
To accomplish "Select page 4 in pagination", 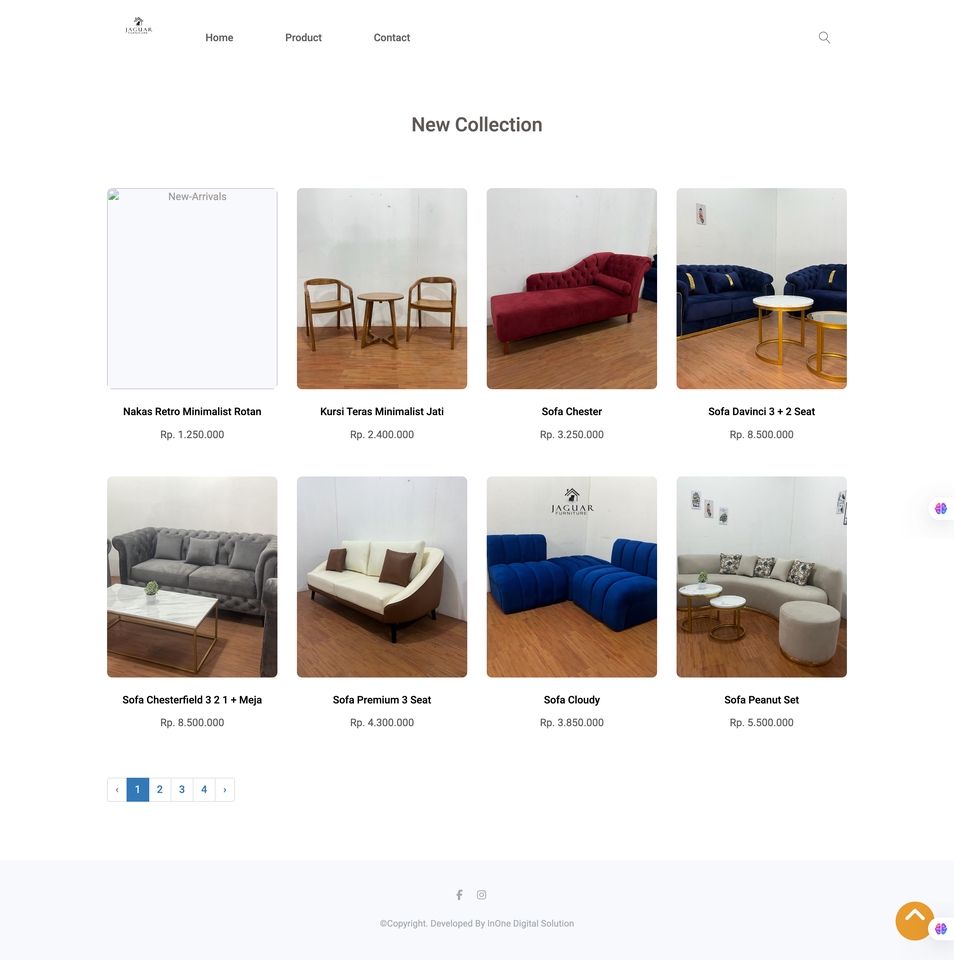I will click(204, 790).
